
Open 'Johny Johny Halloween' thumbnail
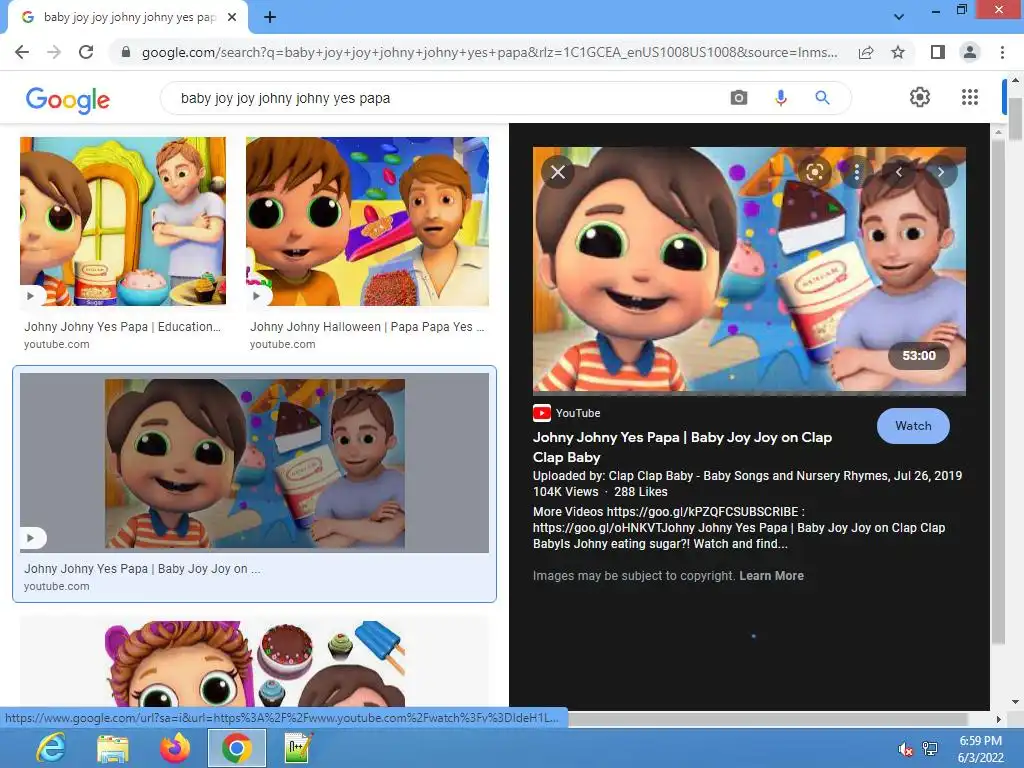coord(367,221)
